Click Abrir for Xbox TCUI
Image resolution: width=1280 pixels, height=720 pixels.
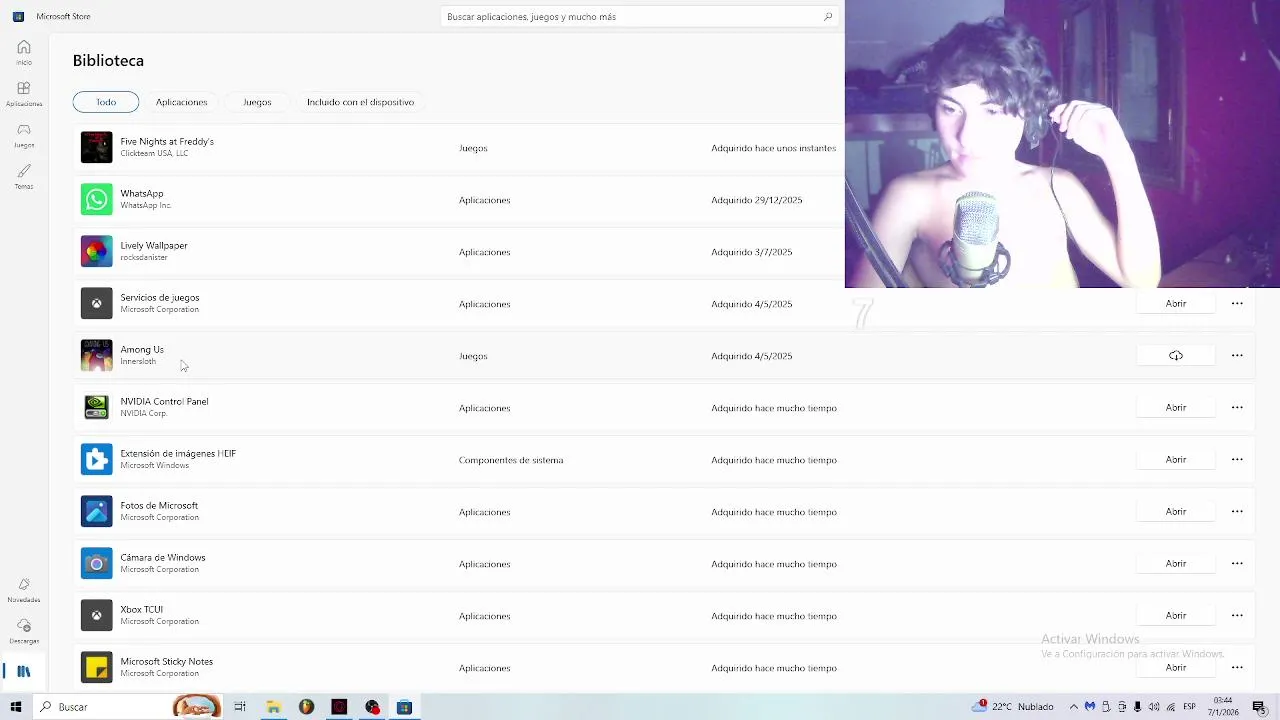coord(1176,615)
